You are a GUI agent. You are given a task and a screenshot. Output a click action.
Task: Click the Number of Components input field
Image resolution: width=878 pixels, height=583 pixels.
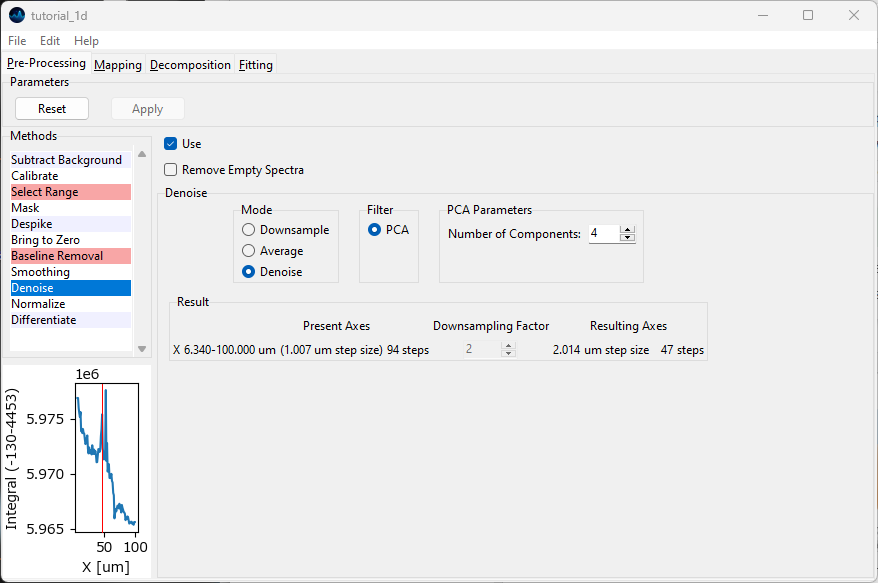tap(603, 234)
